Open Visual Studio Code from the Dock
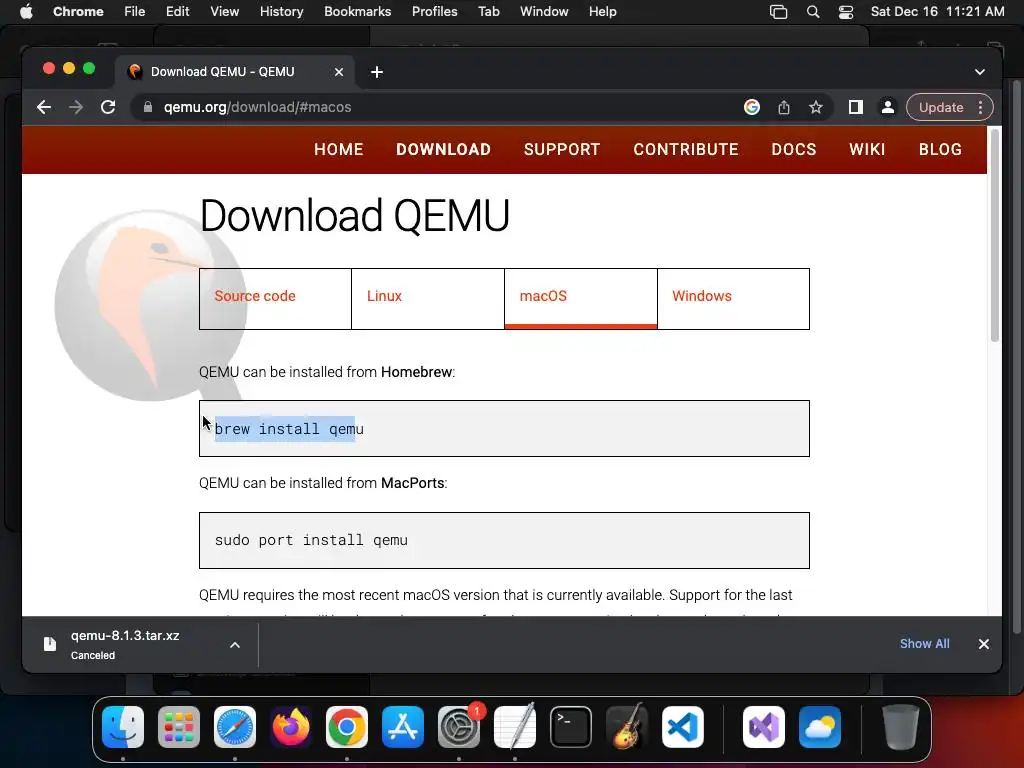Image resolution: width=1024 pixels, height=768 pixels. (682, 727)
